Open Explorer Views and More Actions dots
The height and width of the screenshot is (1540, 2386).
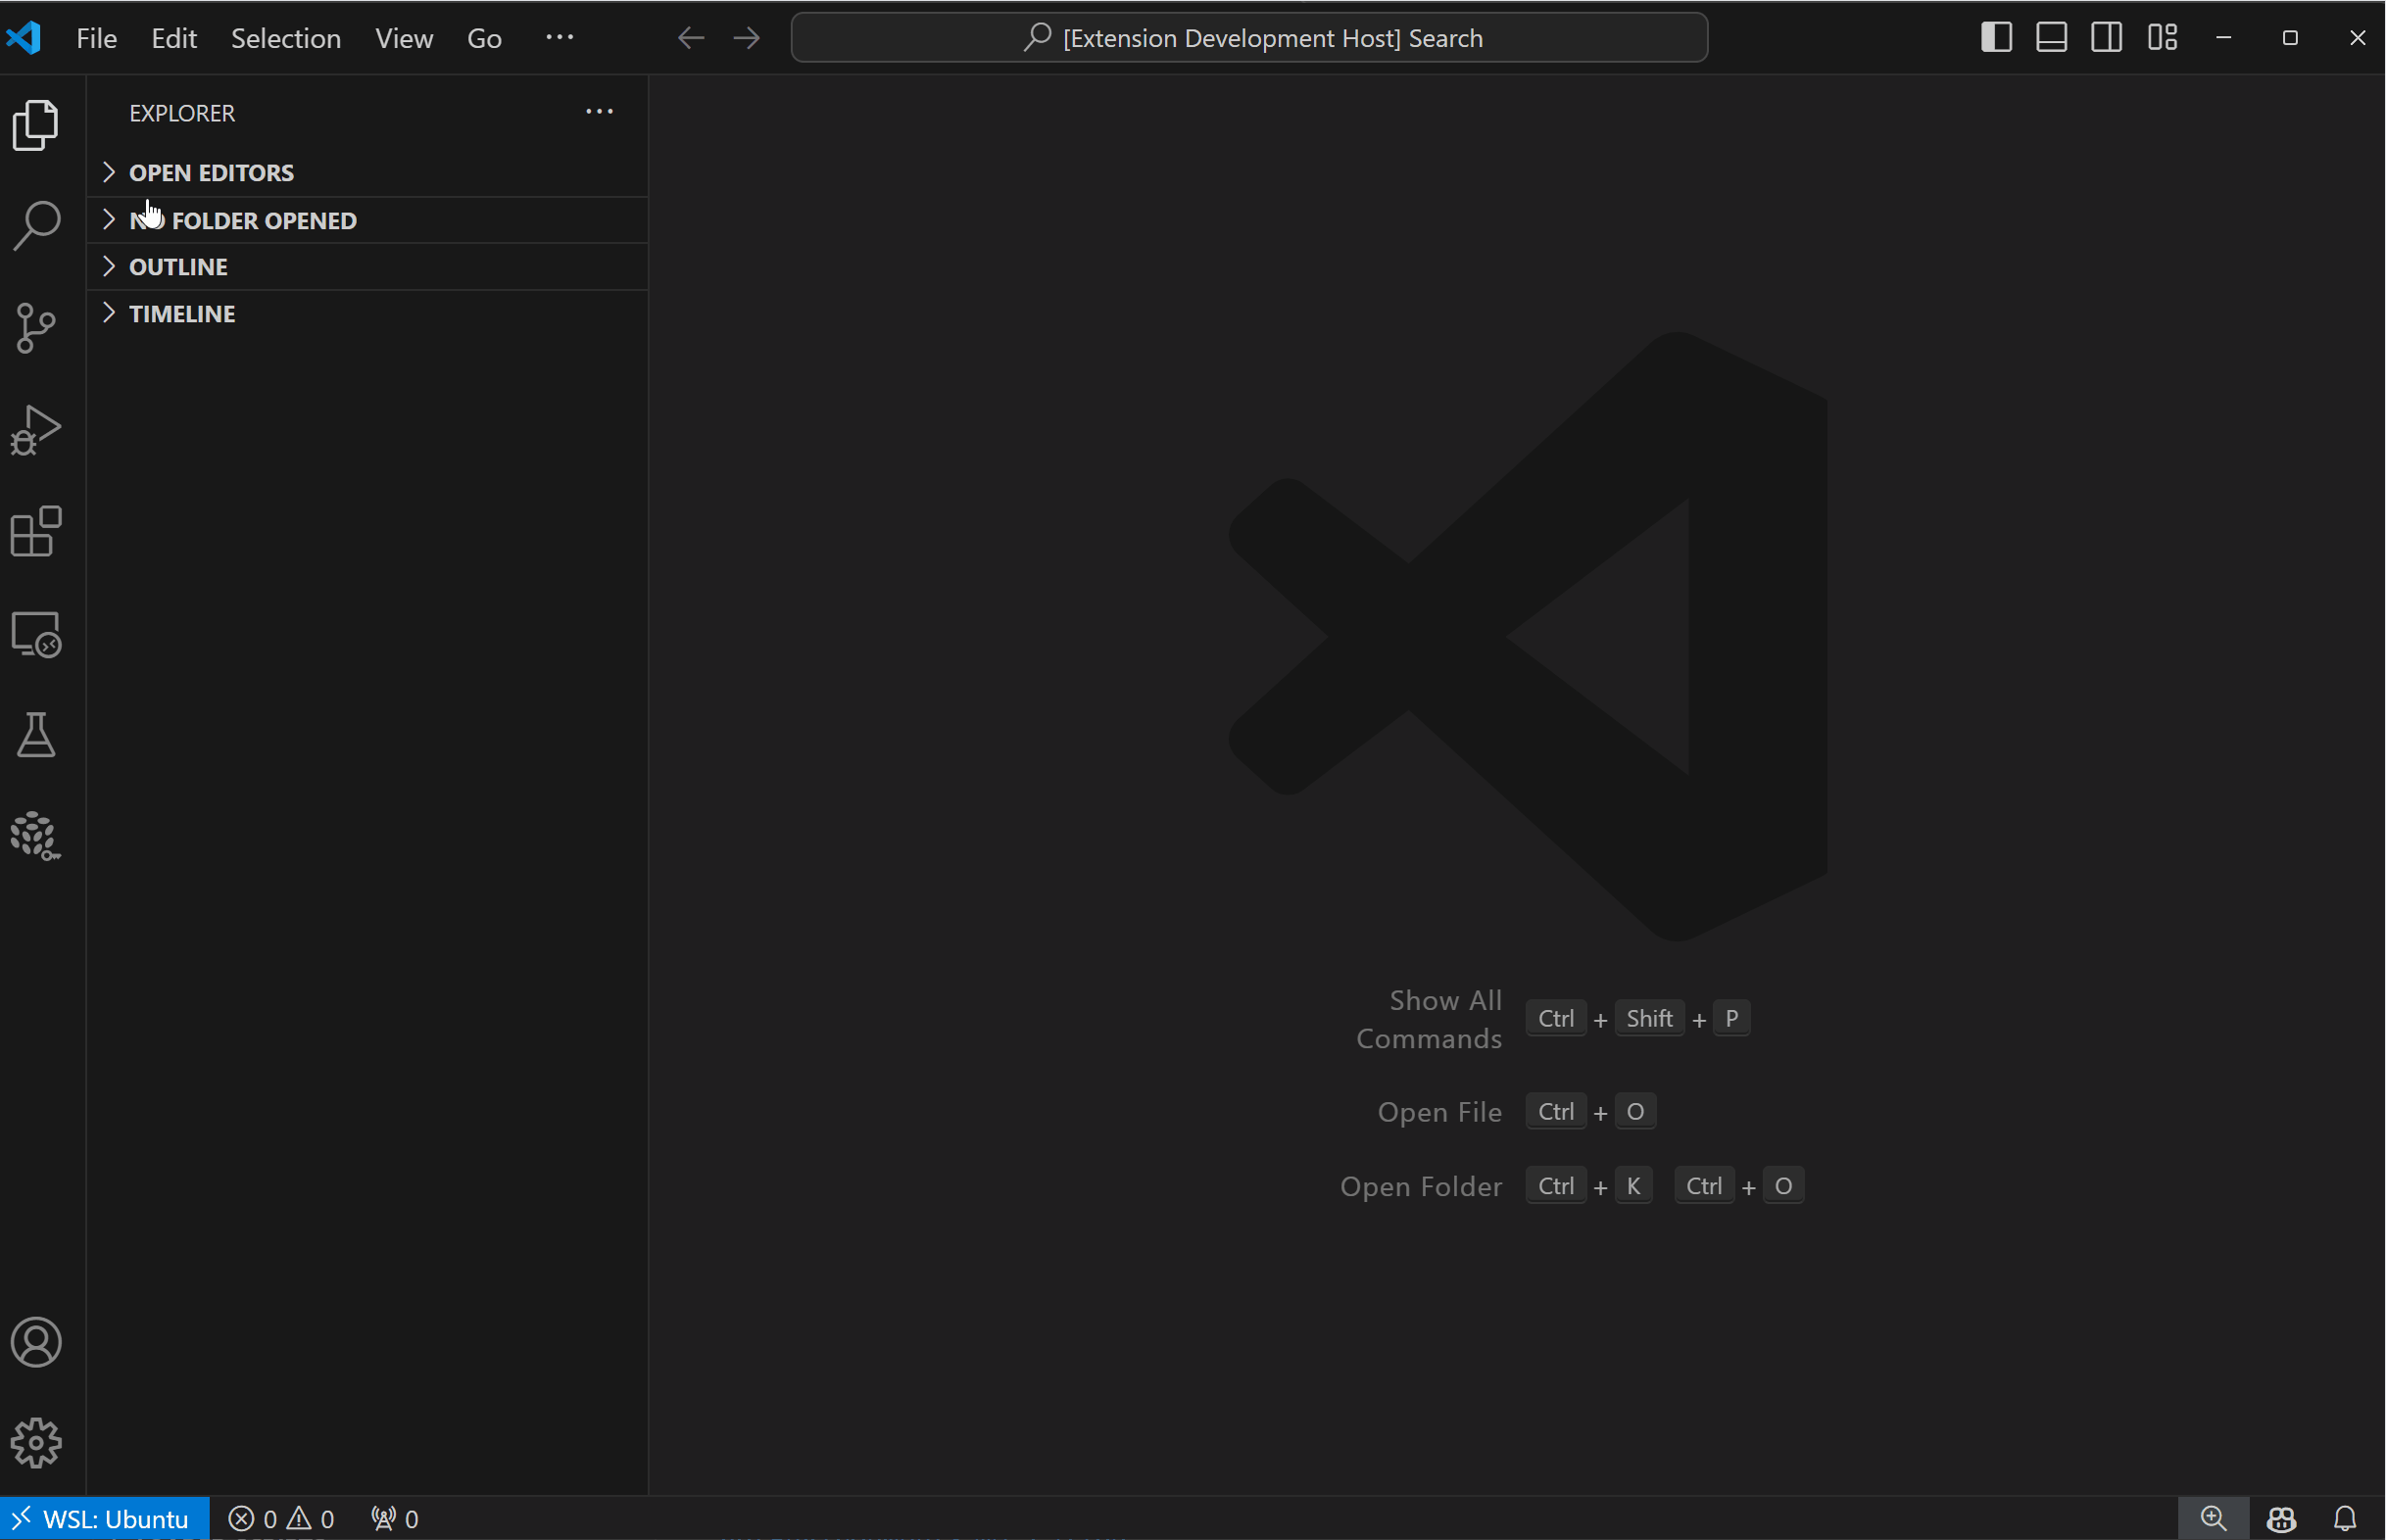(x=599, y=112)
